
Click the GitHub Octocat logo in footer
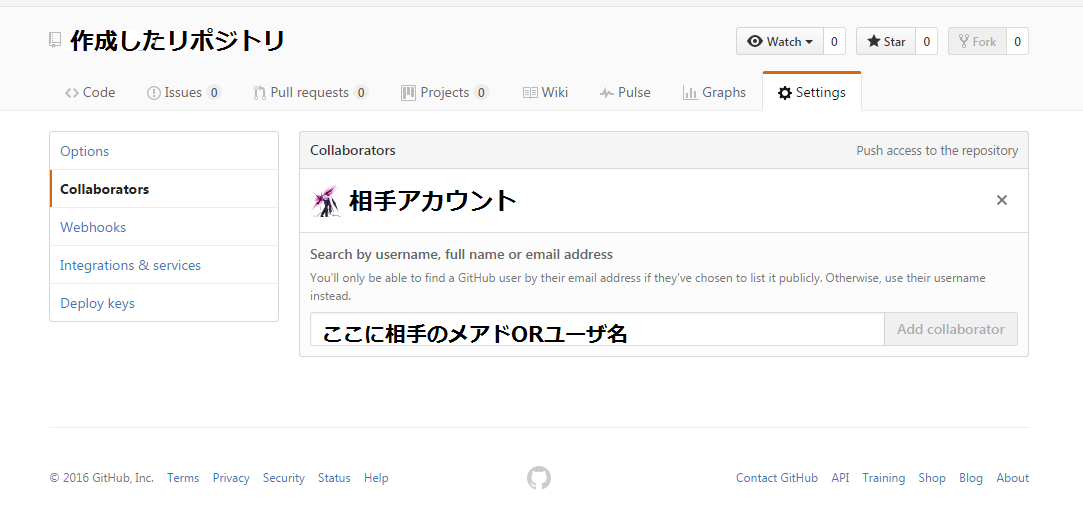tap(539, 478)
